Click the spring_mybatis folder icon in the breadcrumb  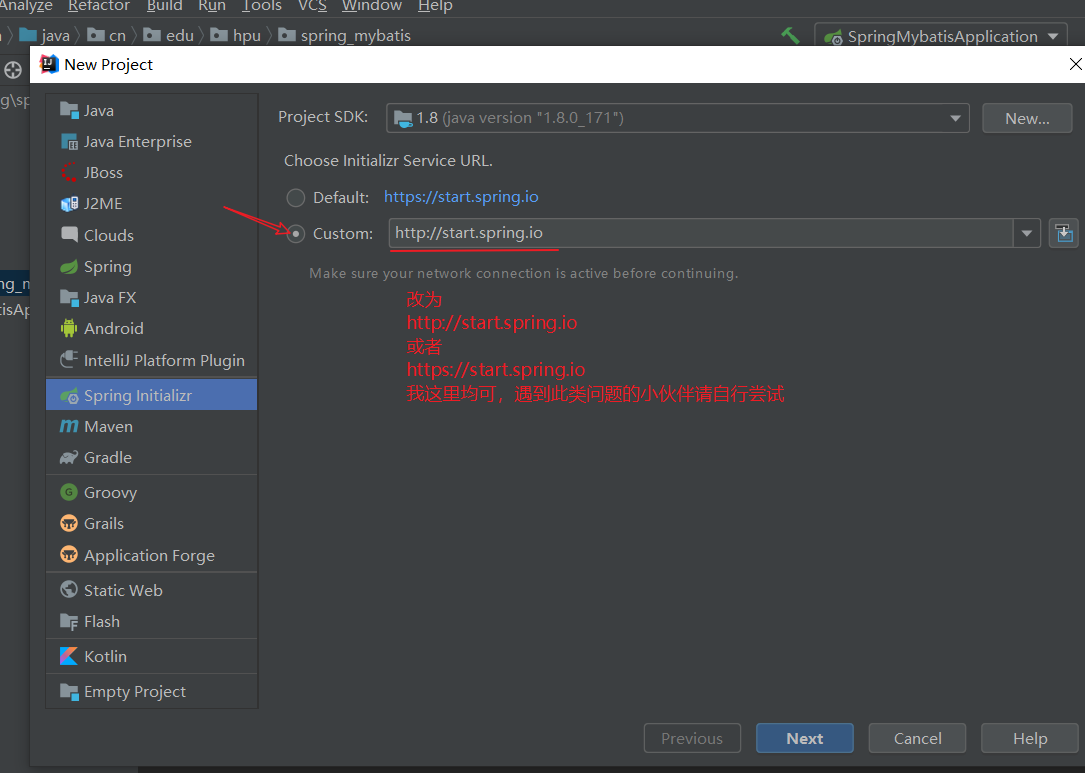[286, 35]
